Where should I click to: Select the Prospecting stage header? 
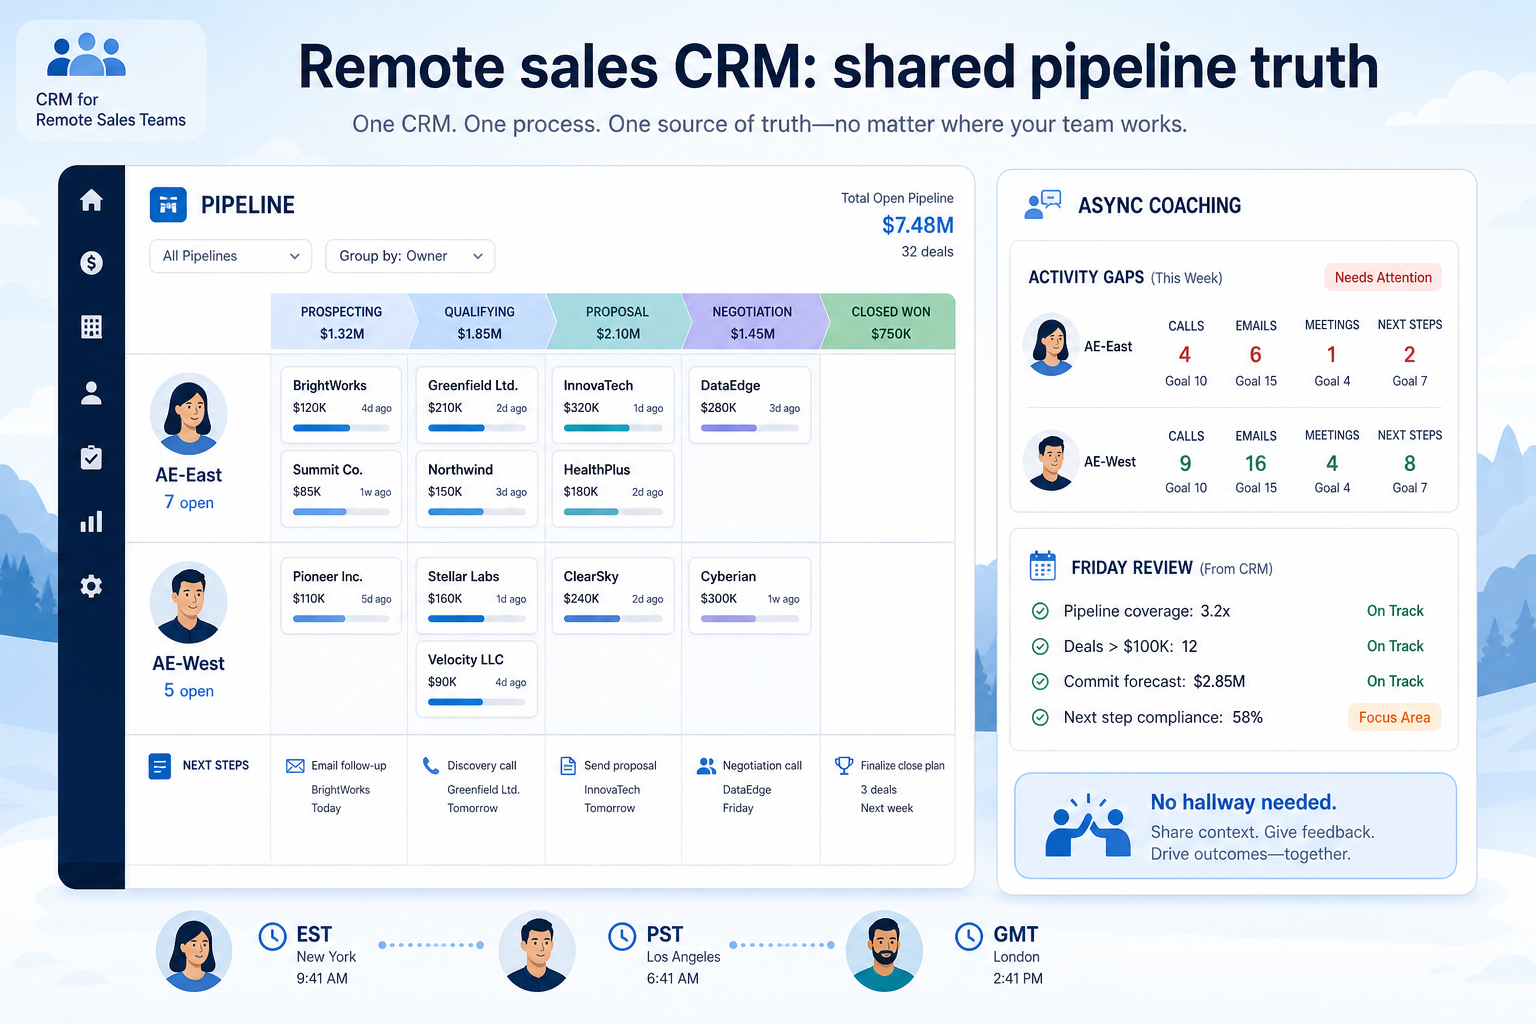tap(341, 322)
